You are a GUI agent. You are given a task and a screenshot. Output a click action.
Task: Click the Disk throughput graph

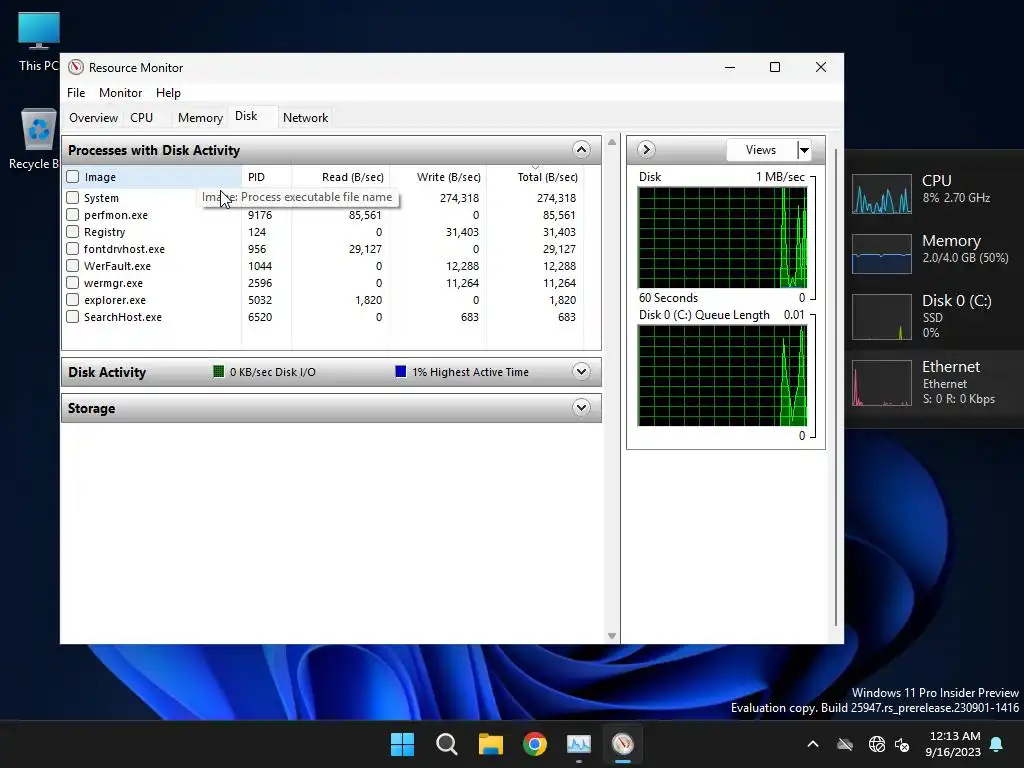[x=722, y=238]
